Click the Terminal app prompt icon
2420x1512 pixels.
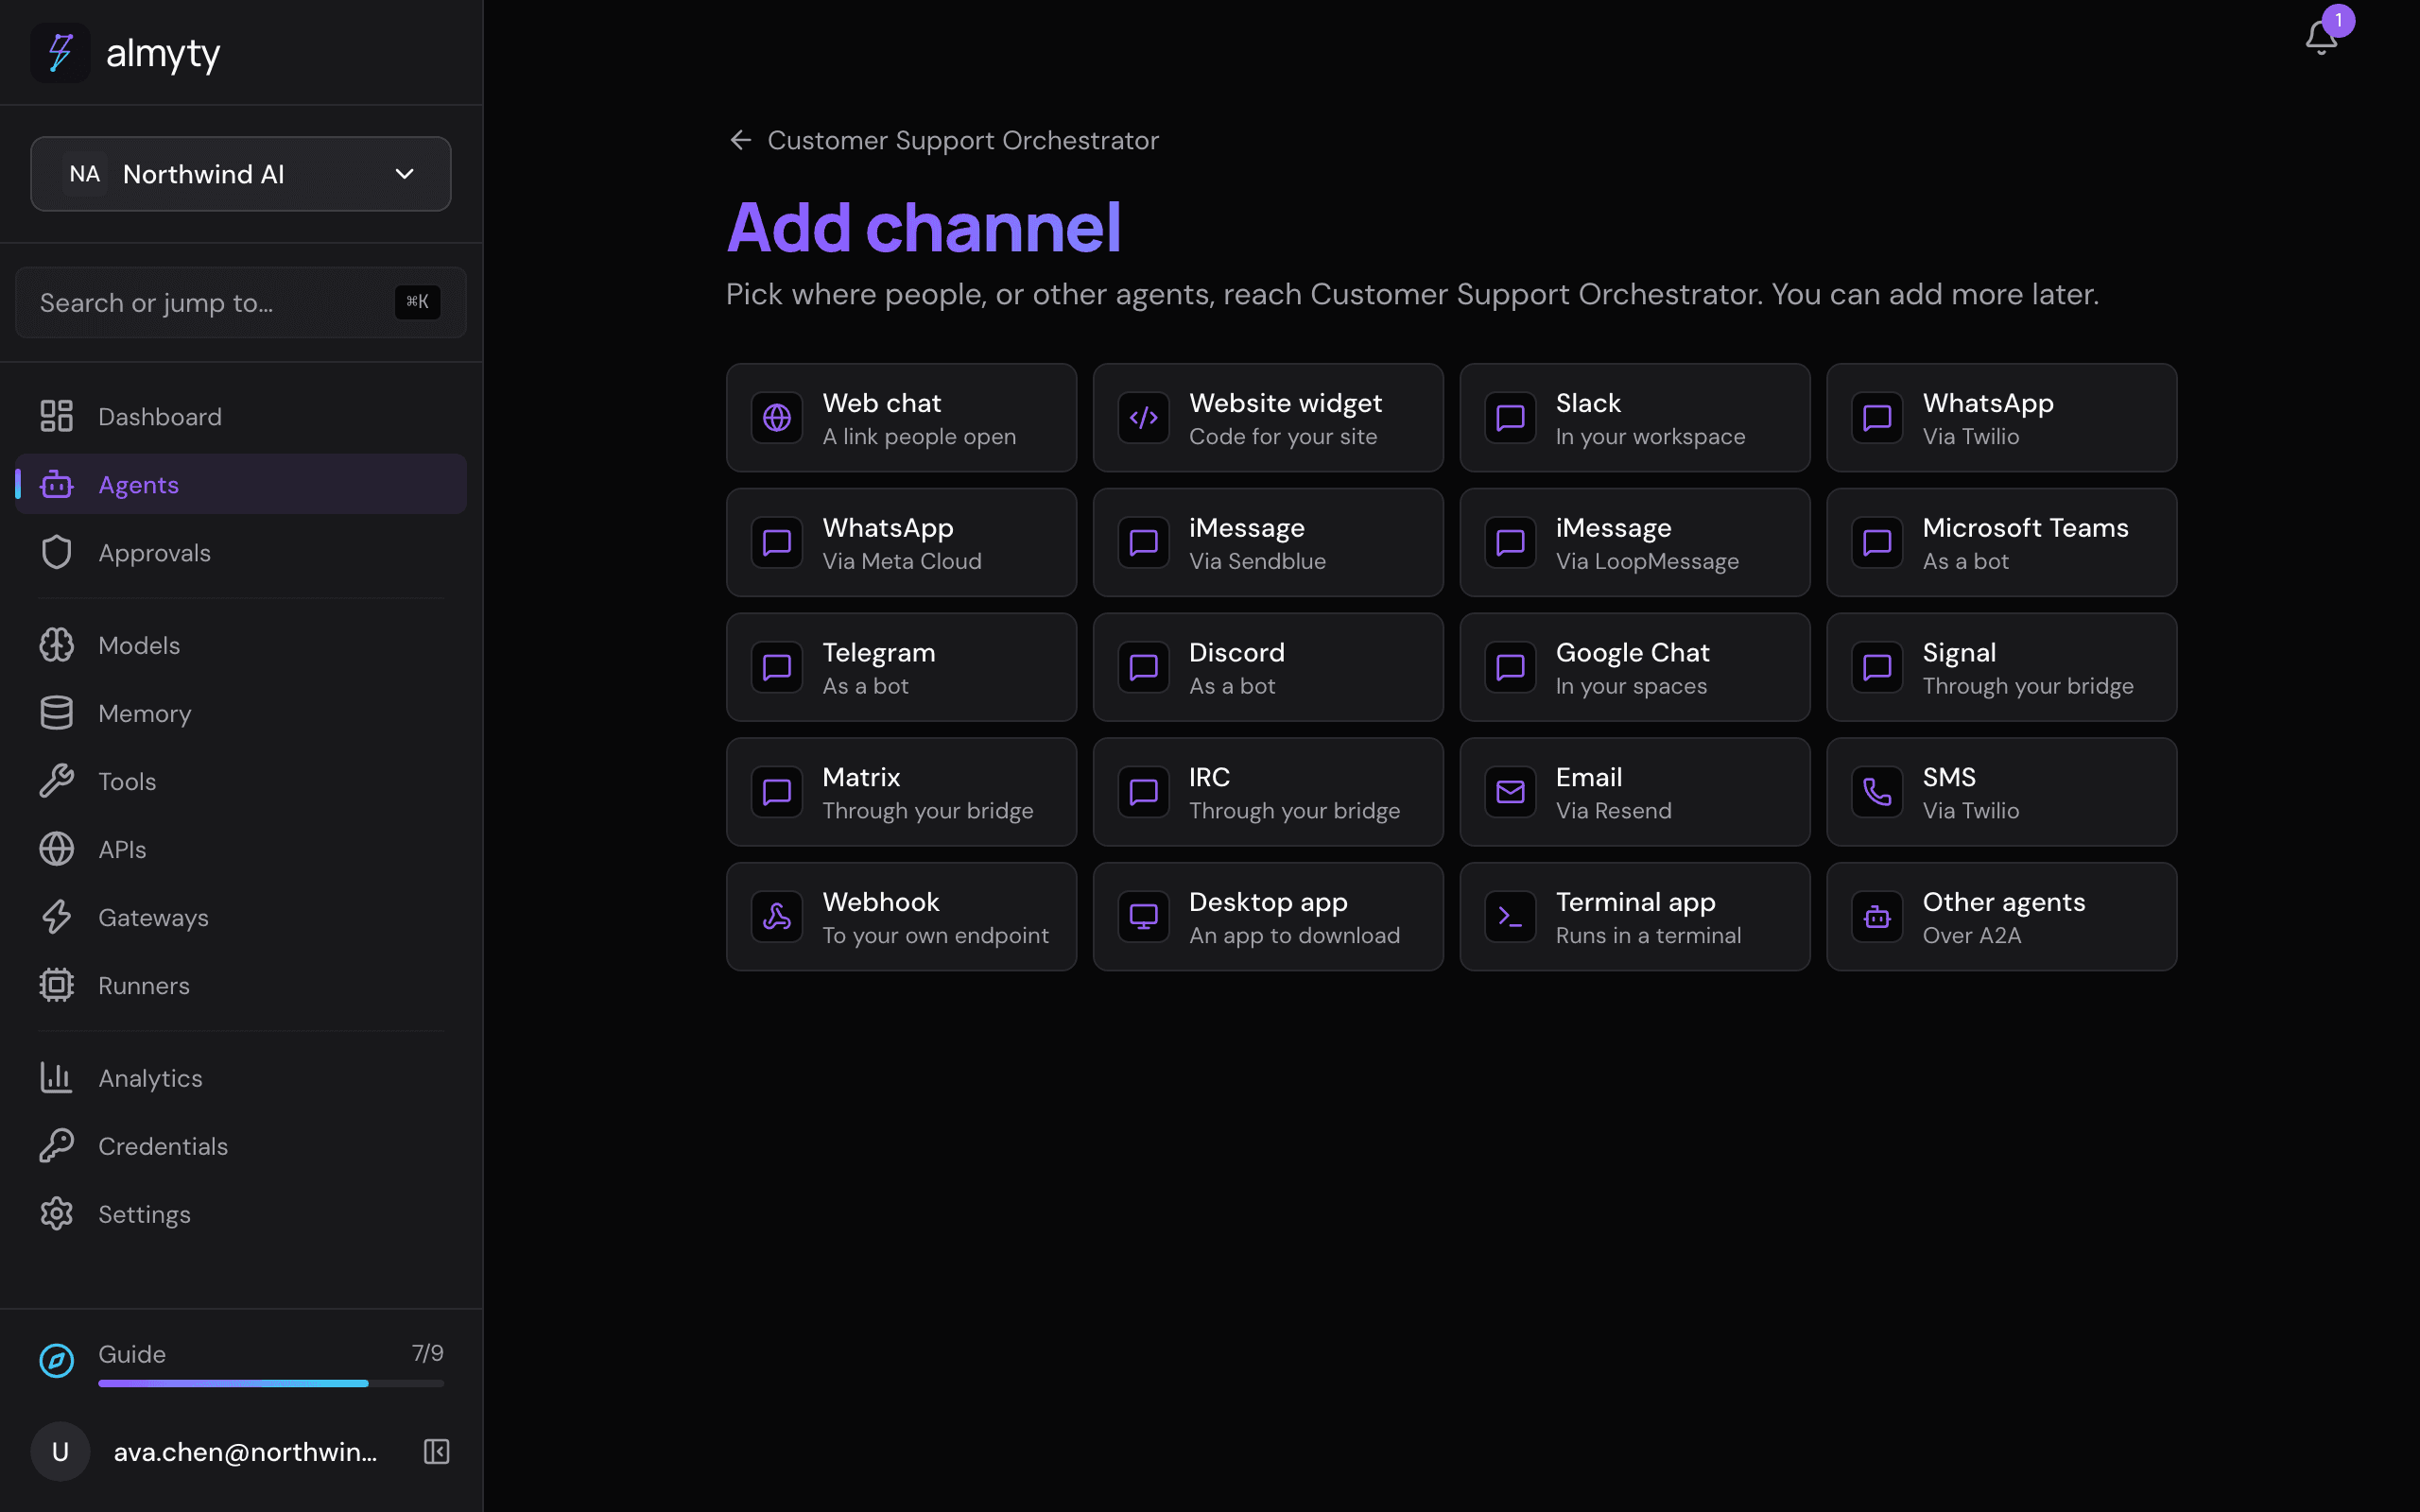[1510, 917]
